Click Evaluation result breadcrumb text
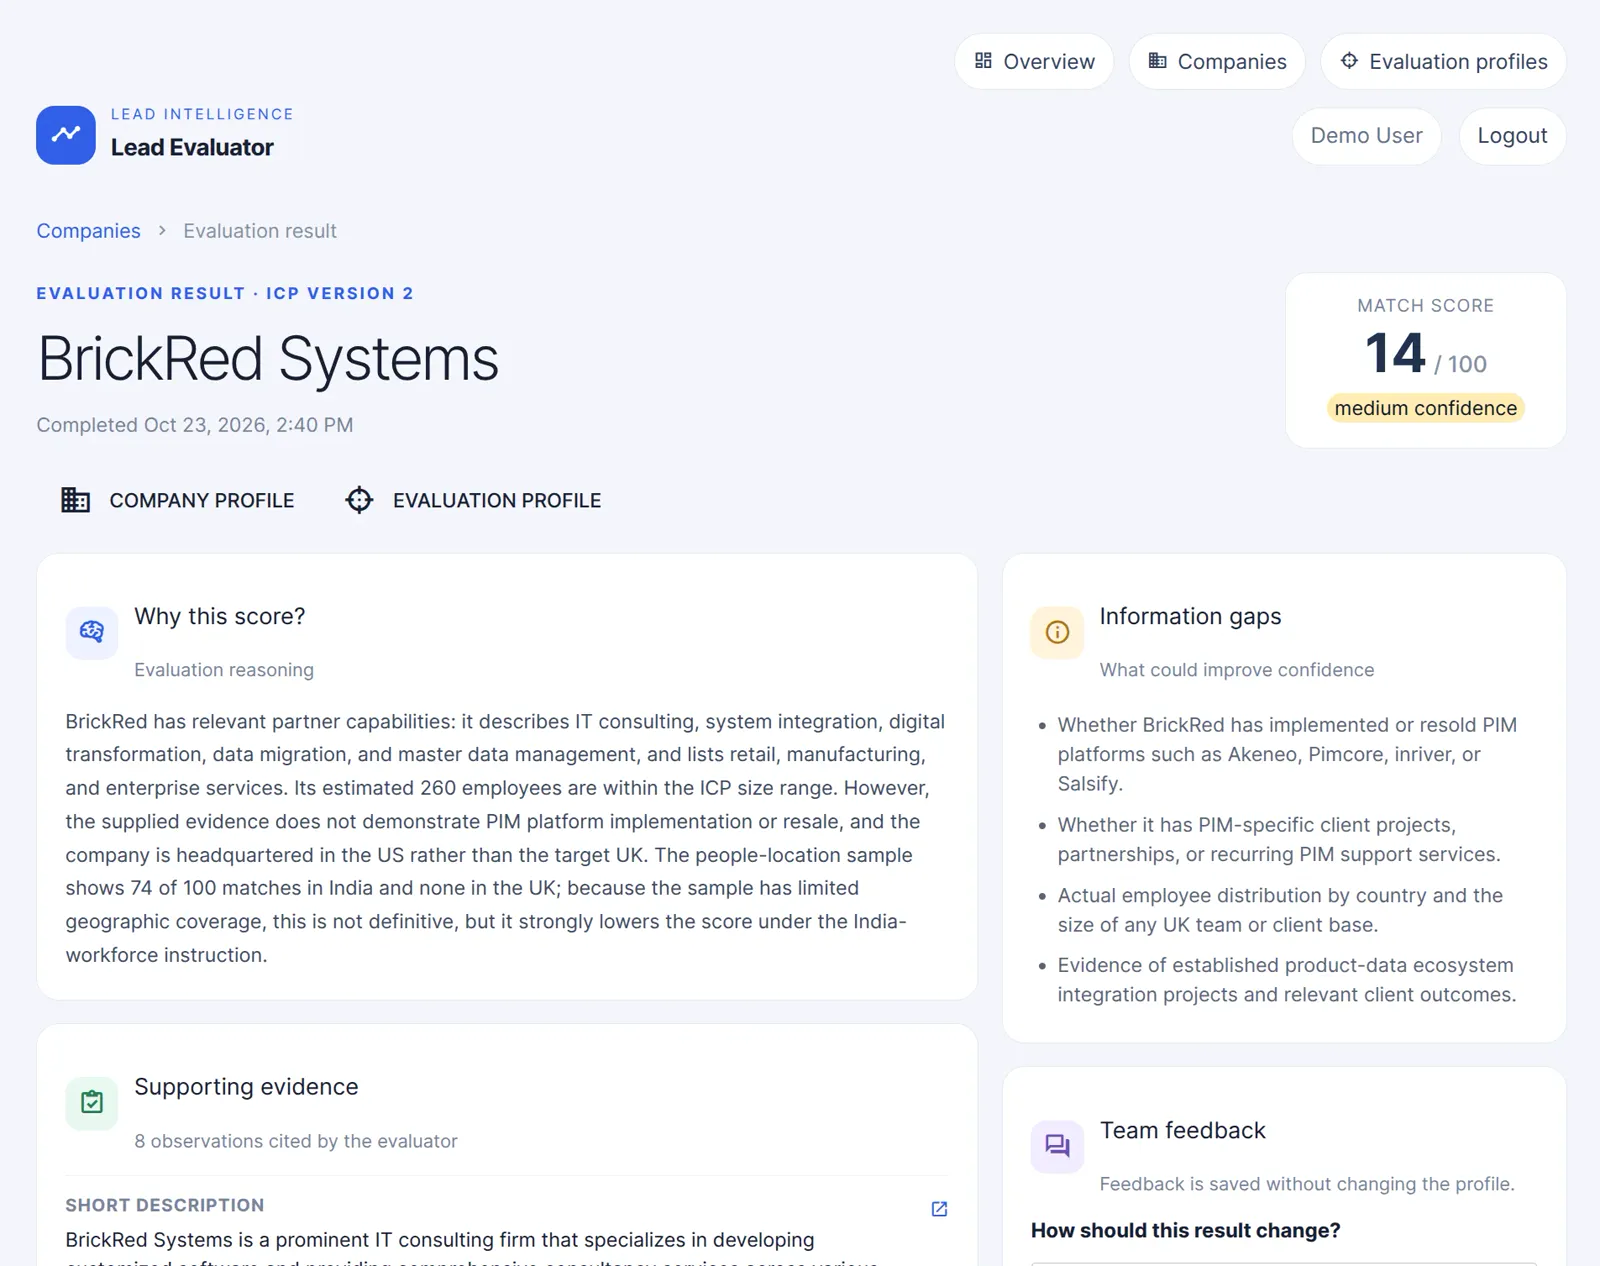The image size is (1600, 1266). coord(260,231)
